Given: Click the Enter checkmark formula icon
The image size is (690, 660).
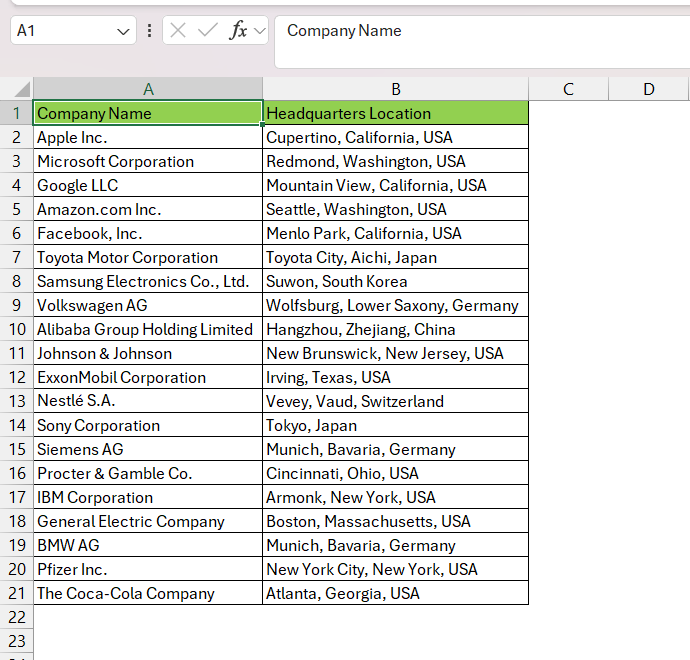Looking at the screenshot, I should point(207,30).
